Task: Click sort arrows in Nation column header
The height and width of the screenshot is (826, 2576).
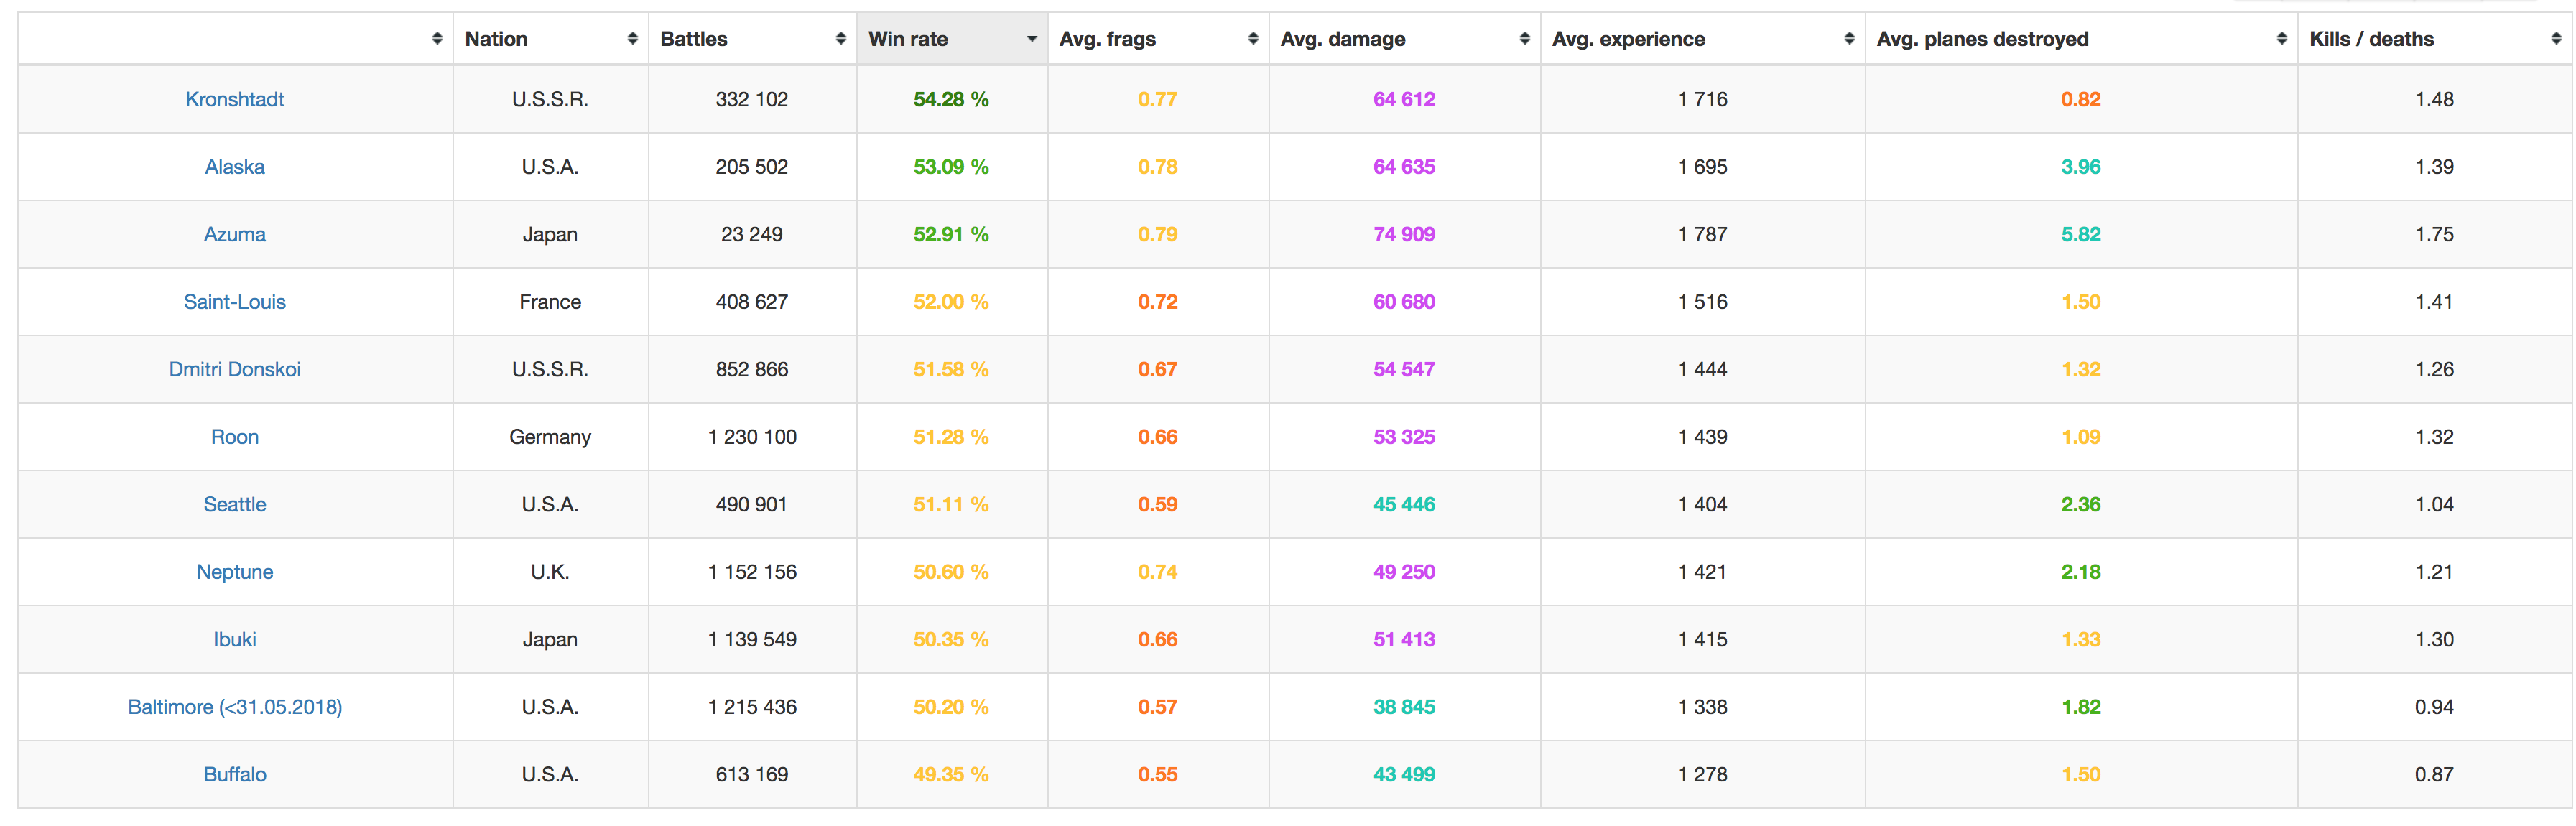Action: (x=632, y=39)
